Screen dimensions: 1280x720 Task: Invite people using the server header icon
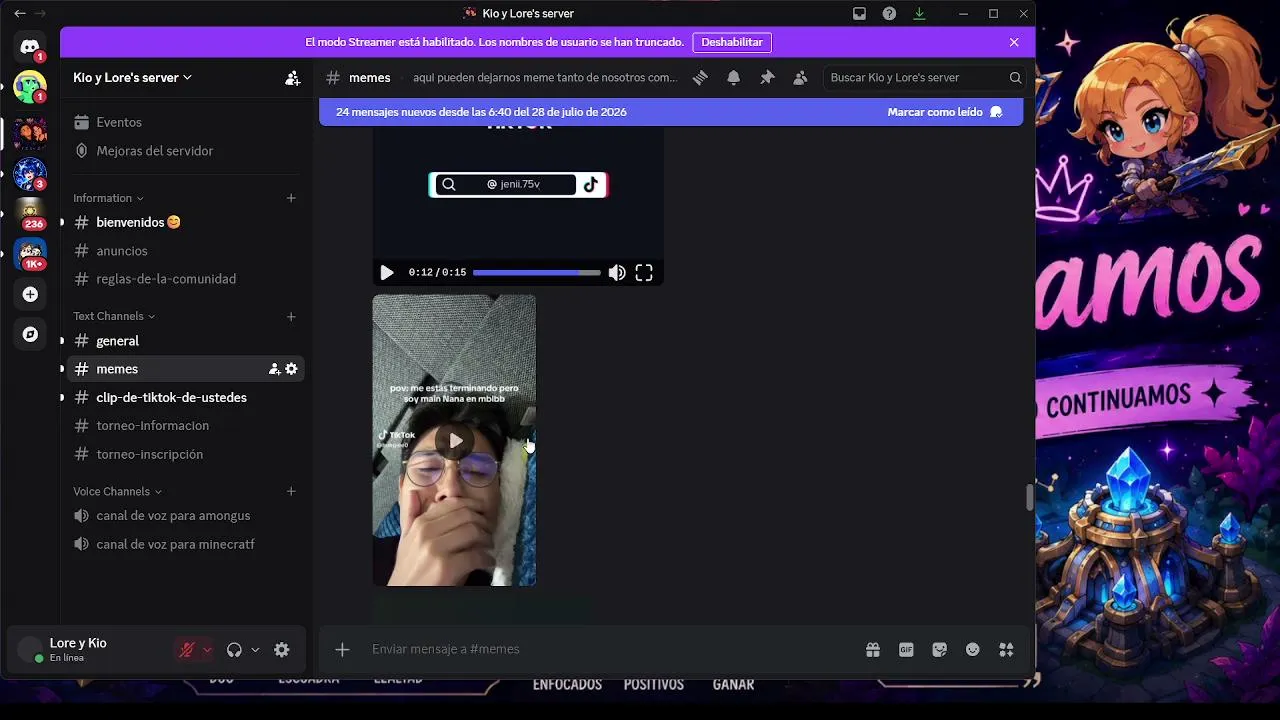tap(292, 78)
